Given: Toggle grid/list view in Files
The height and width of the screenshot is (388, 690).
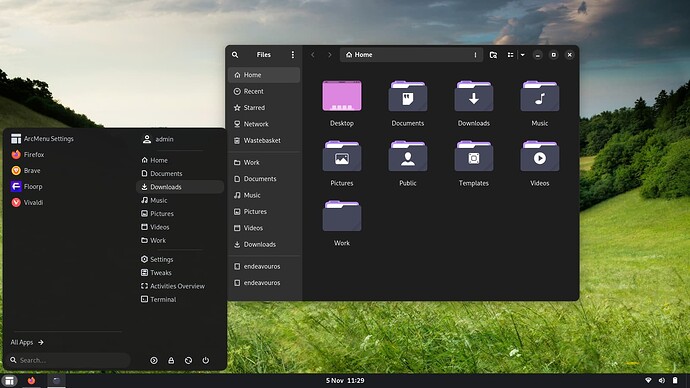Looking at the screenshot, I should pos(510,55).
